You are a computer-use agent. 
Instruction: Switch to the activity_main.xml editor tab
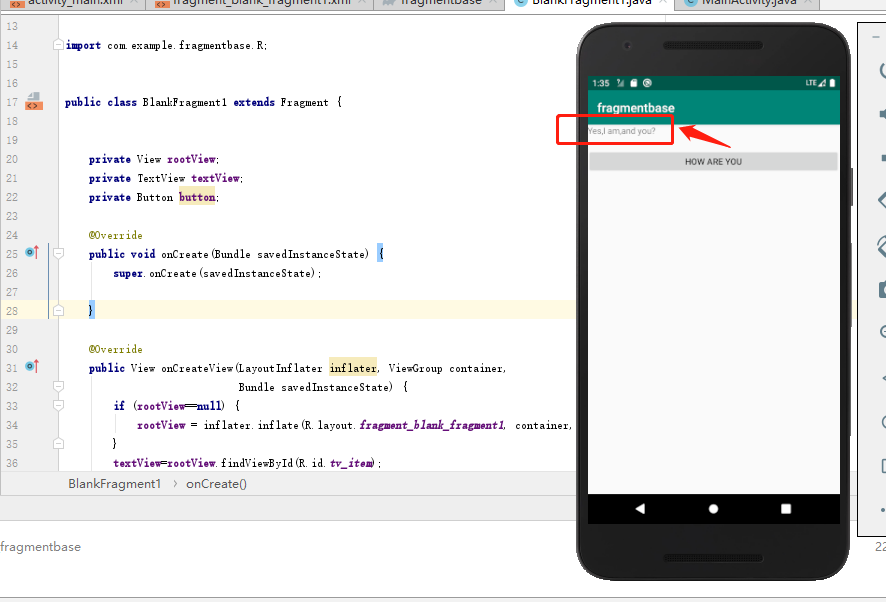[73, 3]
